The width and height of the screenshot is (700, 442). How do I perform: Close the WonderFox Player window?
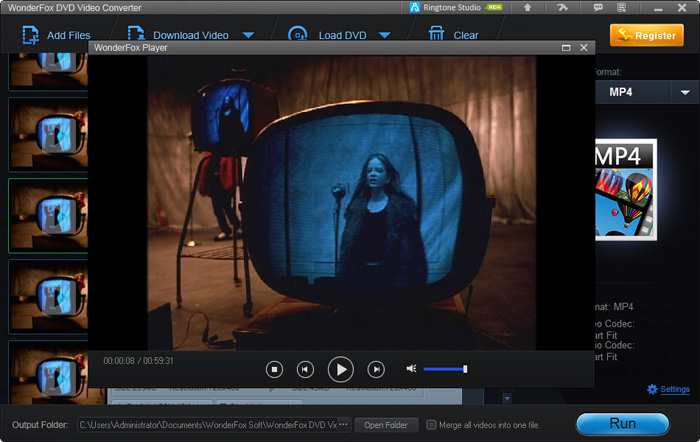583,48
